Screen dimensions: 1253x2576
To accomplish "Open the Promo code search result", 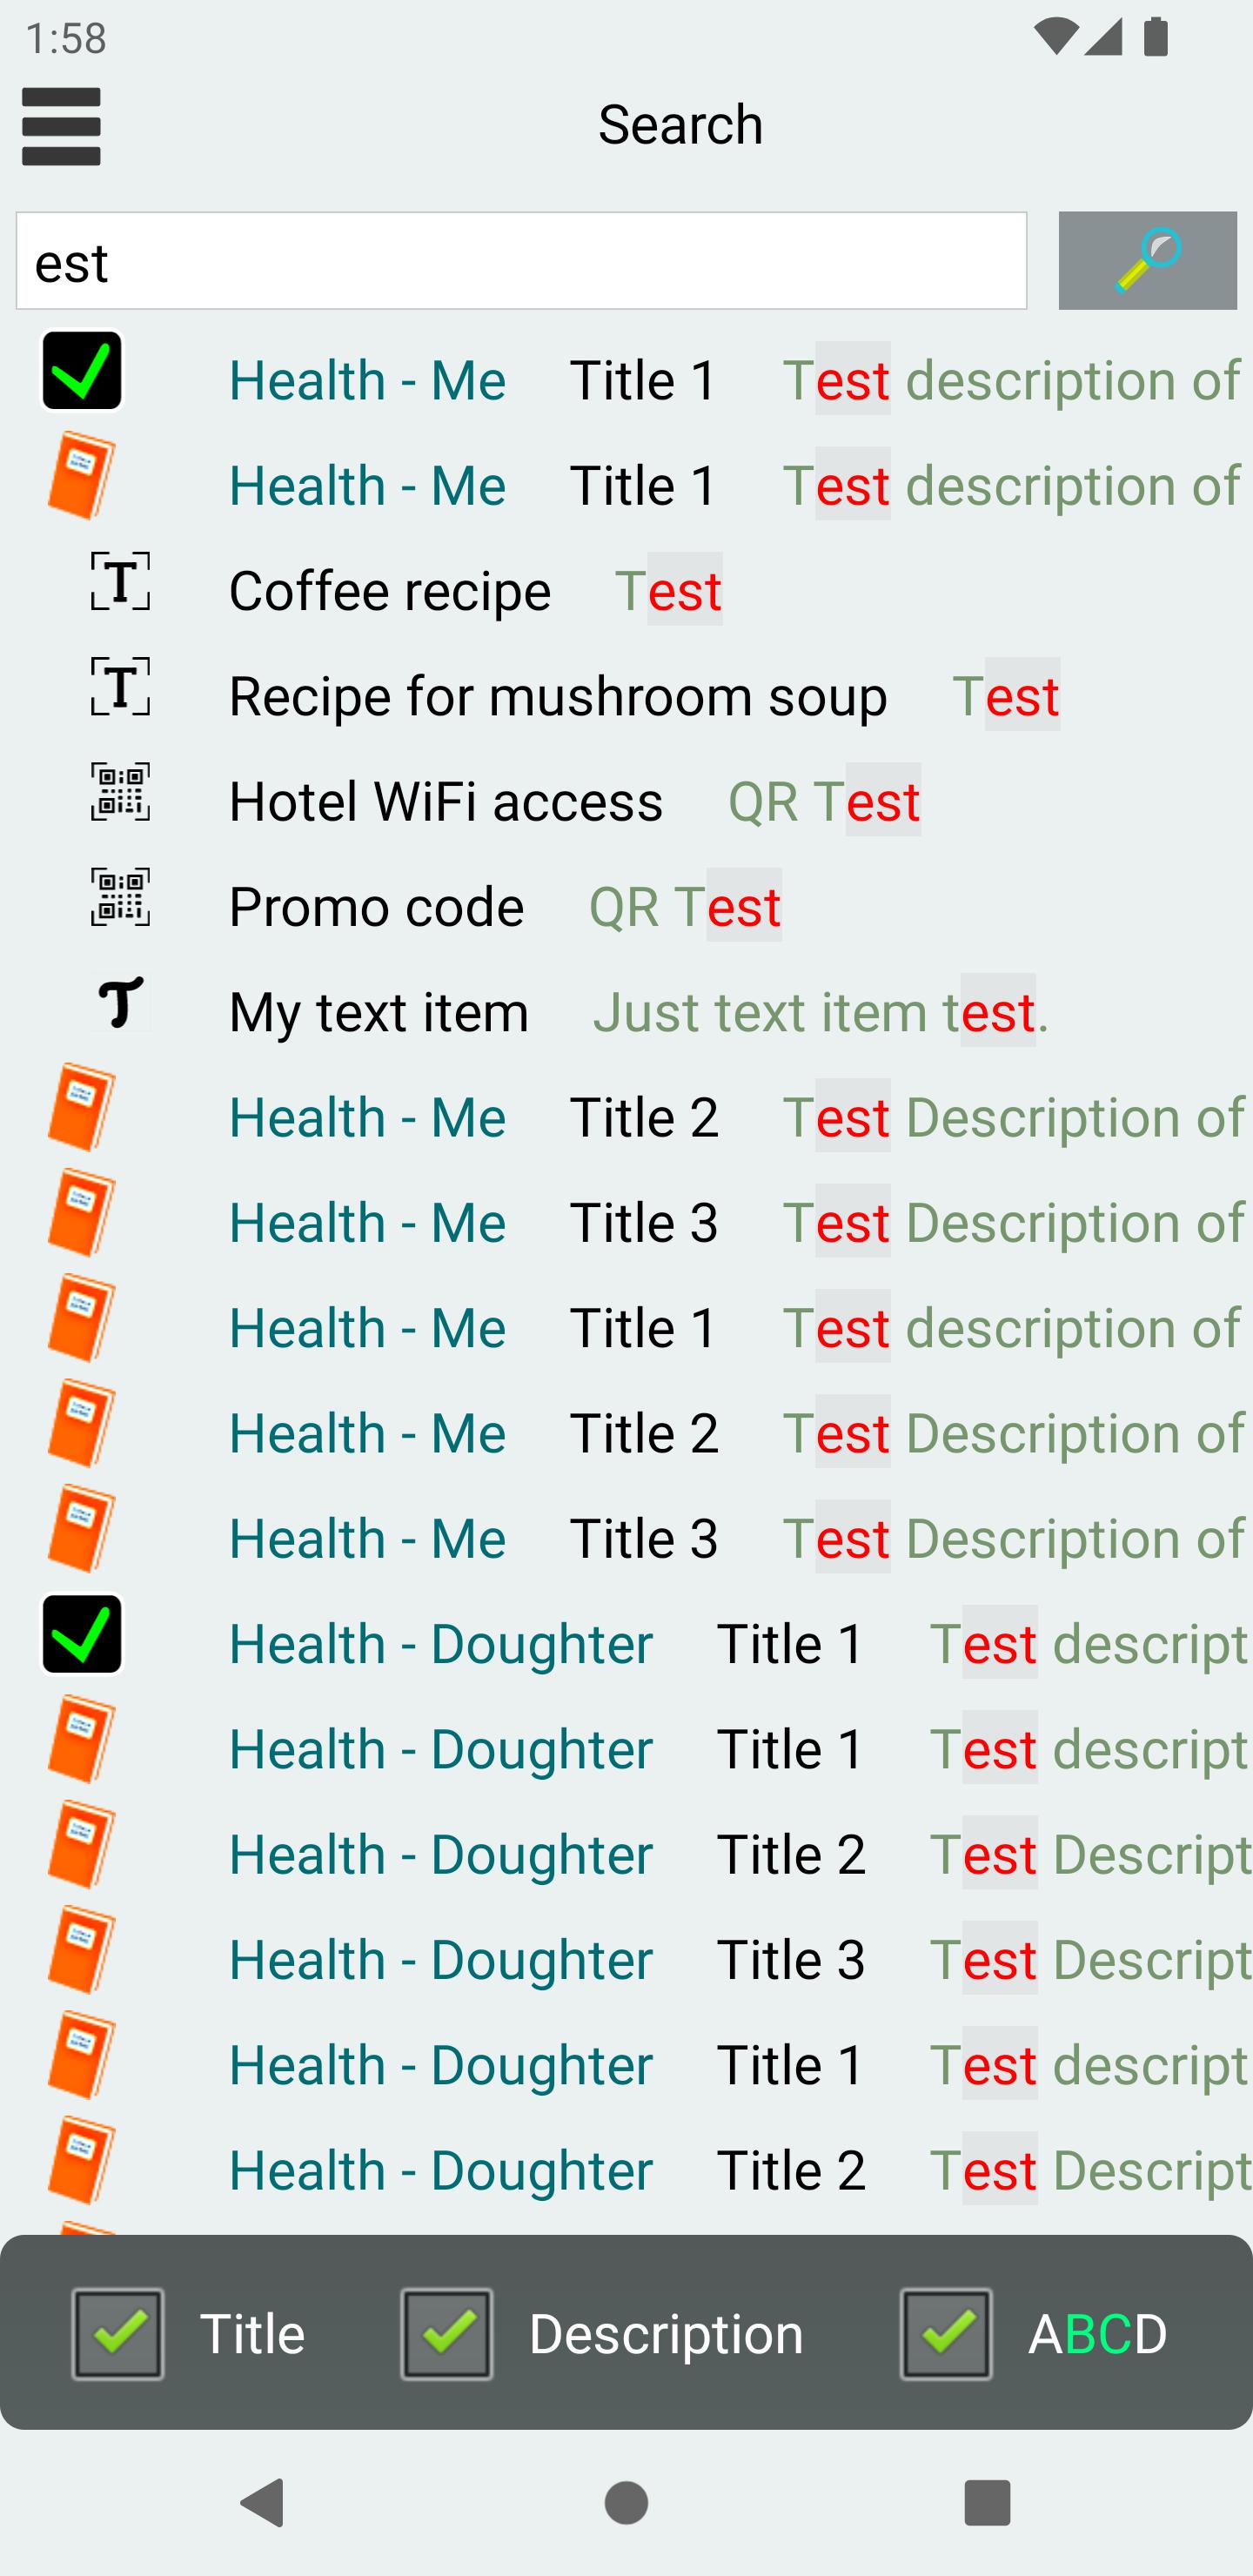I will (626, 906).
